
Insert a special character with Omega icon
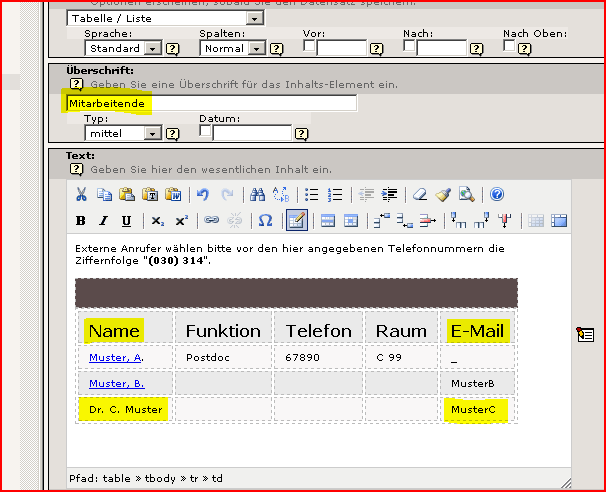click(x=265, y=221)
